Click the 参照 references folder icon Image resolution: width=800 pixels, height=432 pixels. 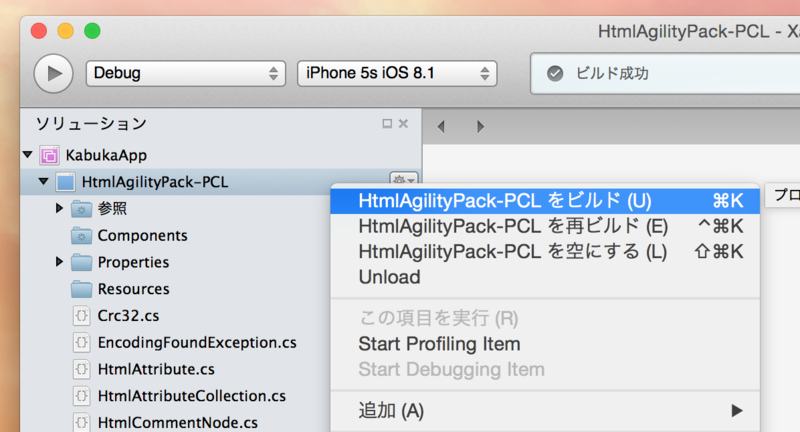(x=82, y=209)
